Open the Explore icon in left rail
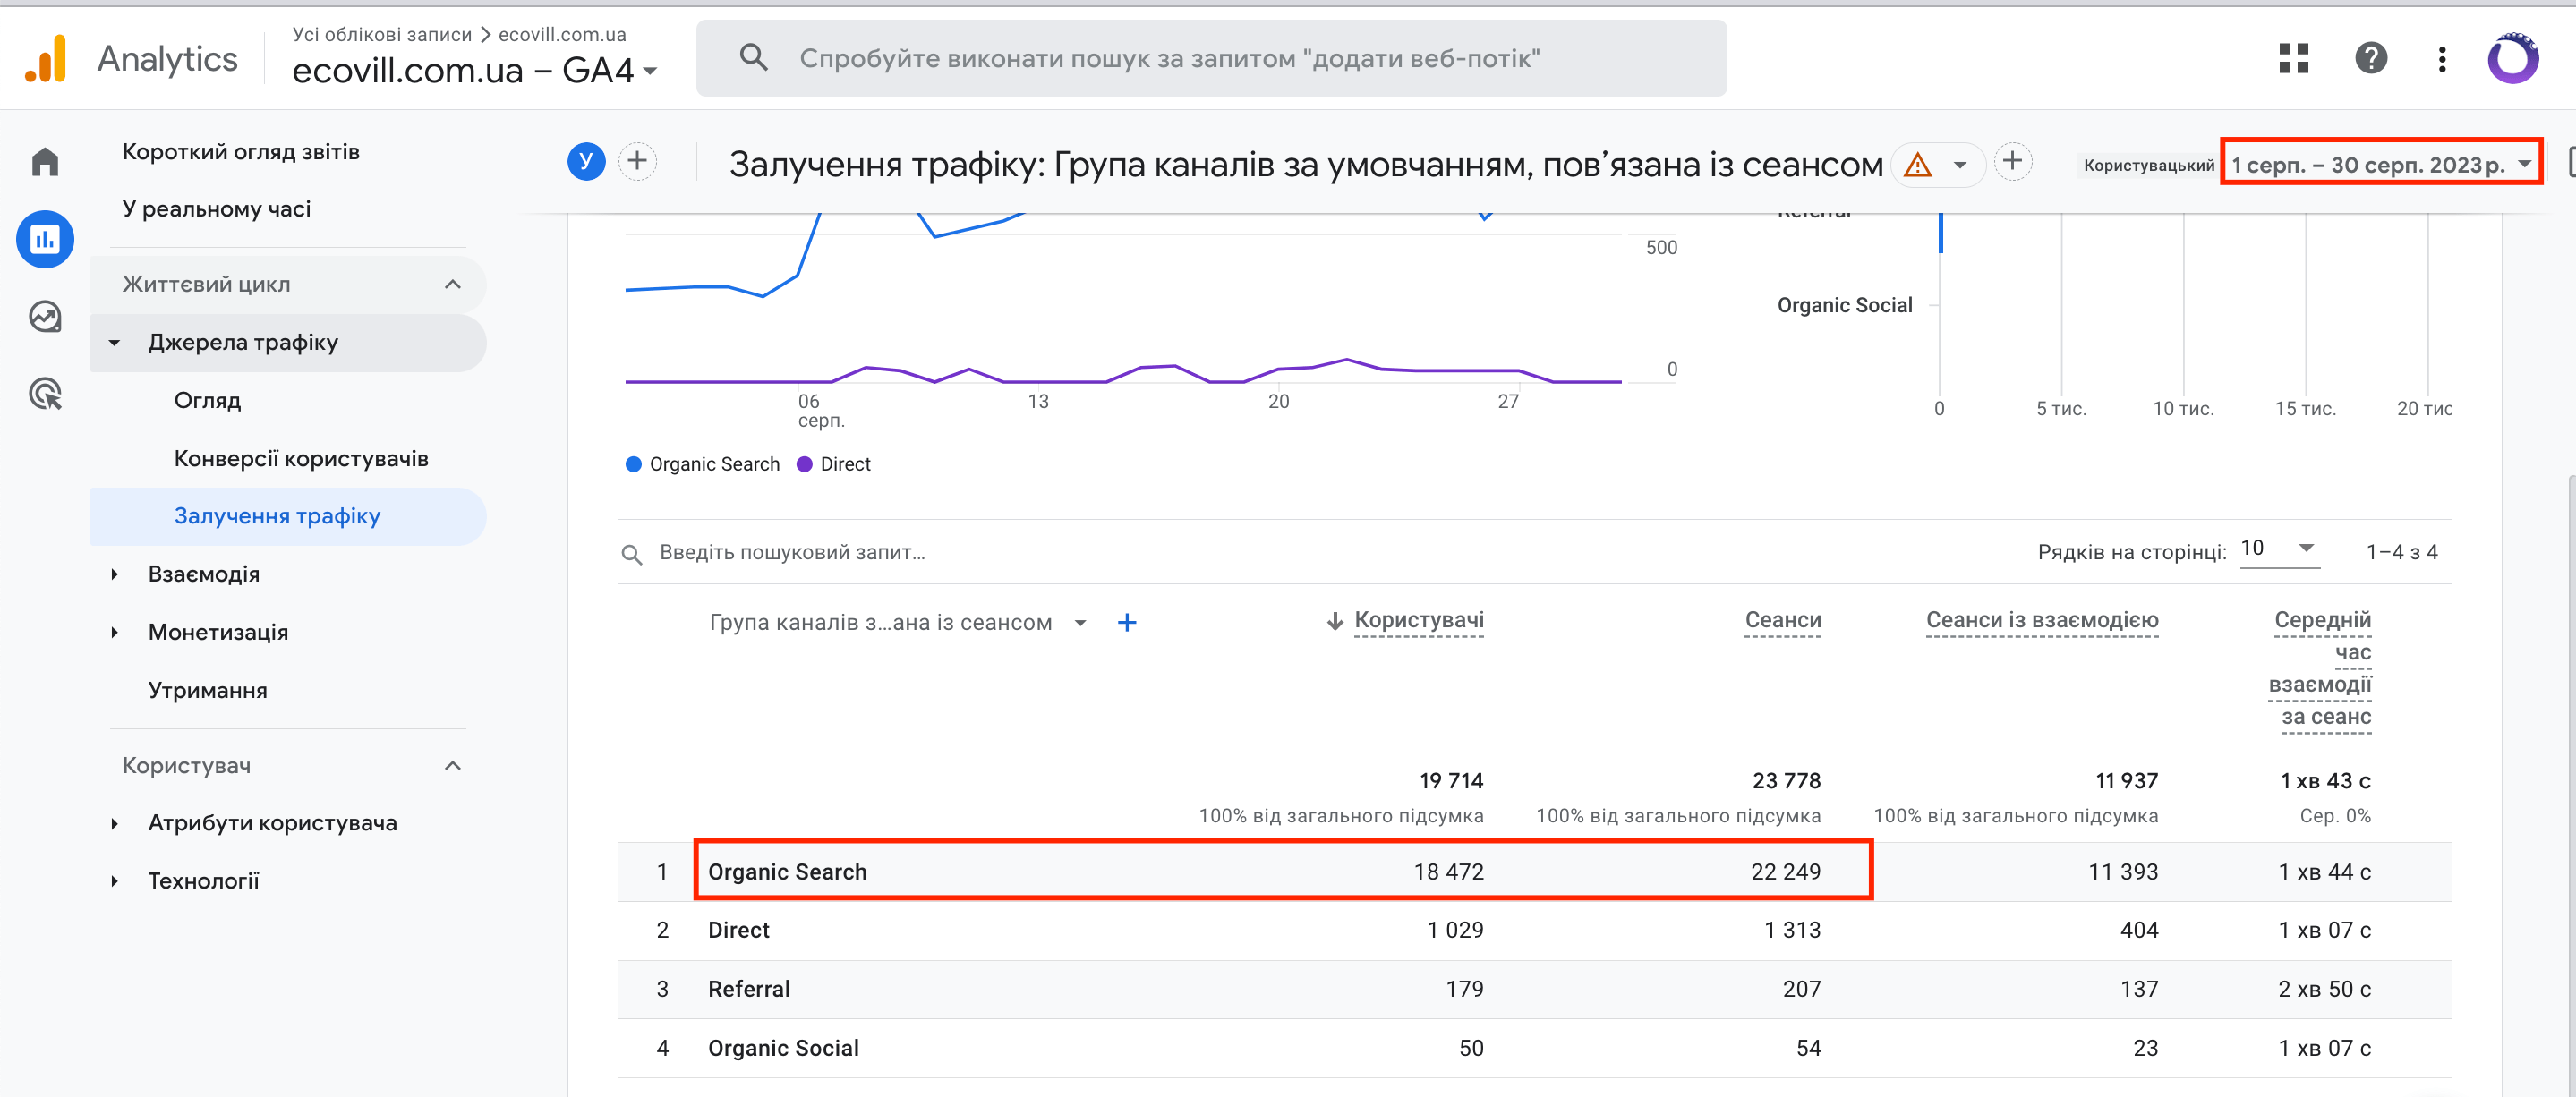2576x1097 pixels. [x=45, y=317]
